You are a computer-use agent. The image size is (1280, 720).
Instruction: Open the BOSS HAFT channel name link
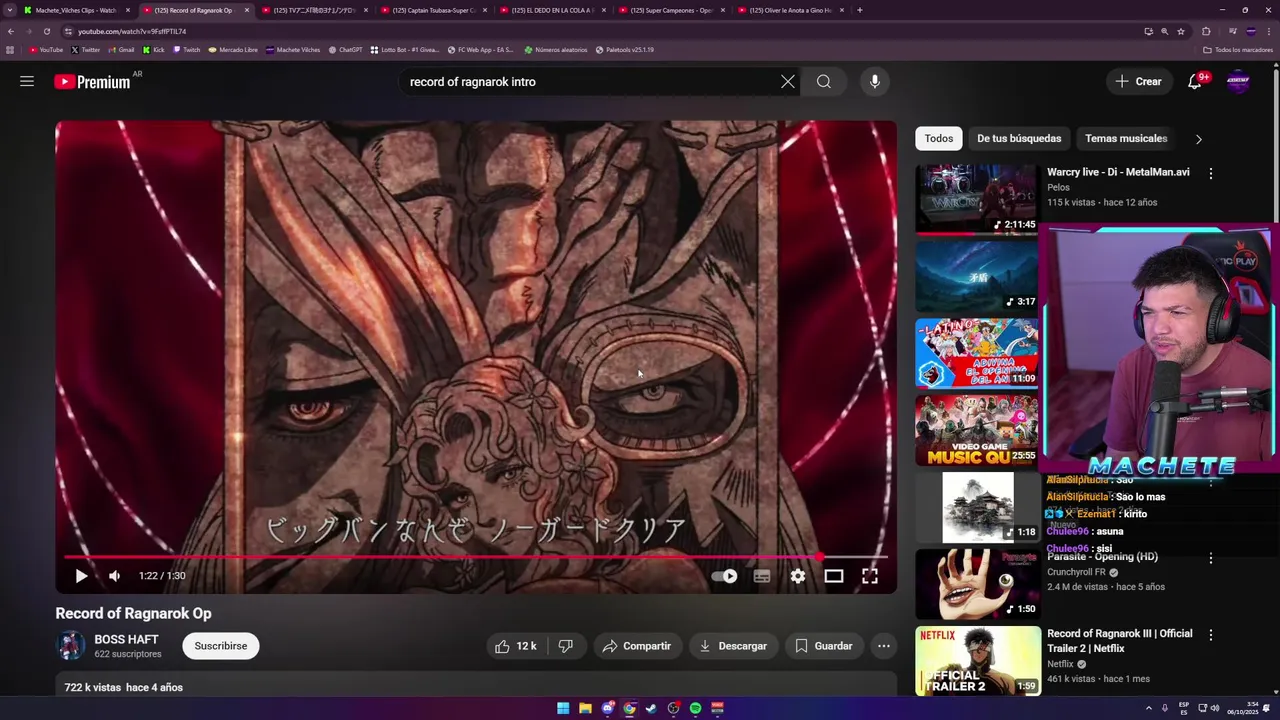pyautogui.click(x=126, y=640)
